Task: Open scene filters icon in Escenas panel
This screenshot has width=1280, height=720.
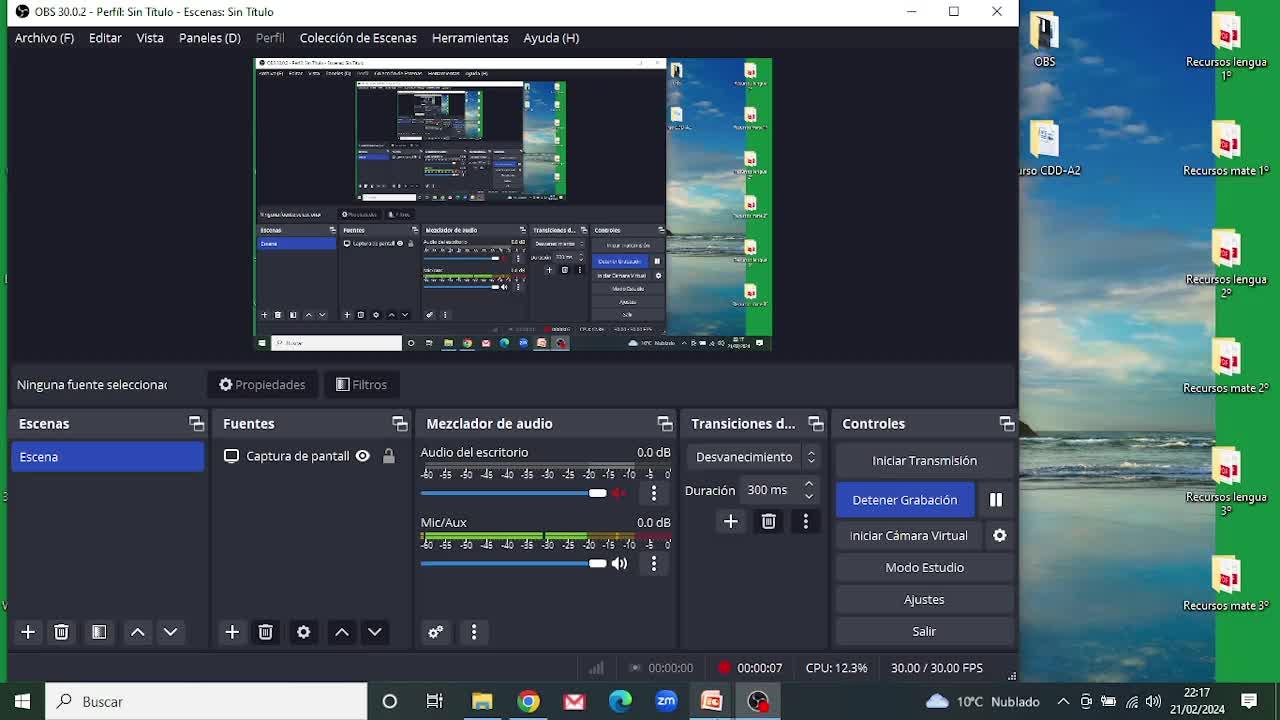Action: pyautogui.click(x=99, y=632)
